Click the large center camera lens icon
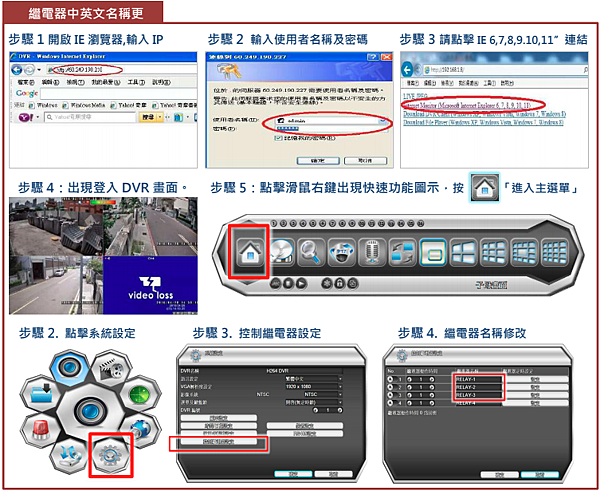The image size is (600, 491). [90, 411]
